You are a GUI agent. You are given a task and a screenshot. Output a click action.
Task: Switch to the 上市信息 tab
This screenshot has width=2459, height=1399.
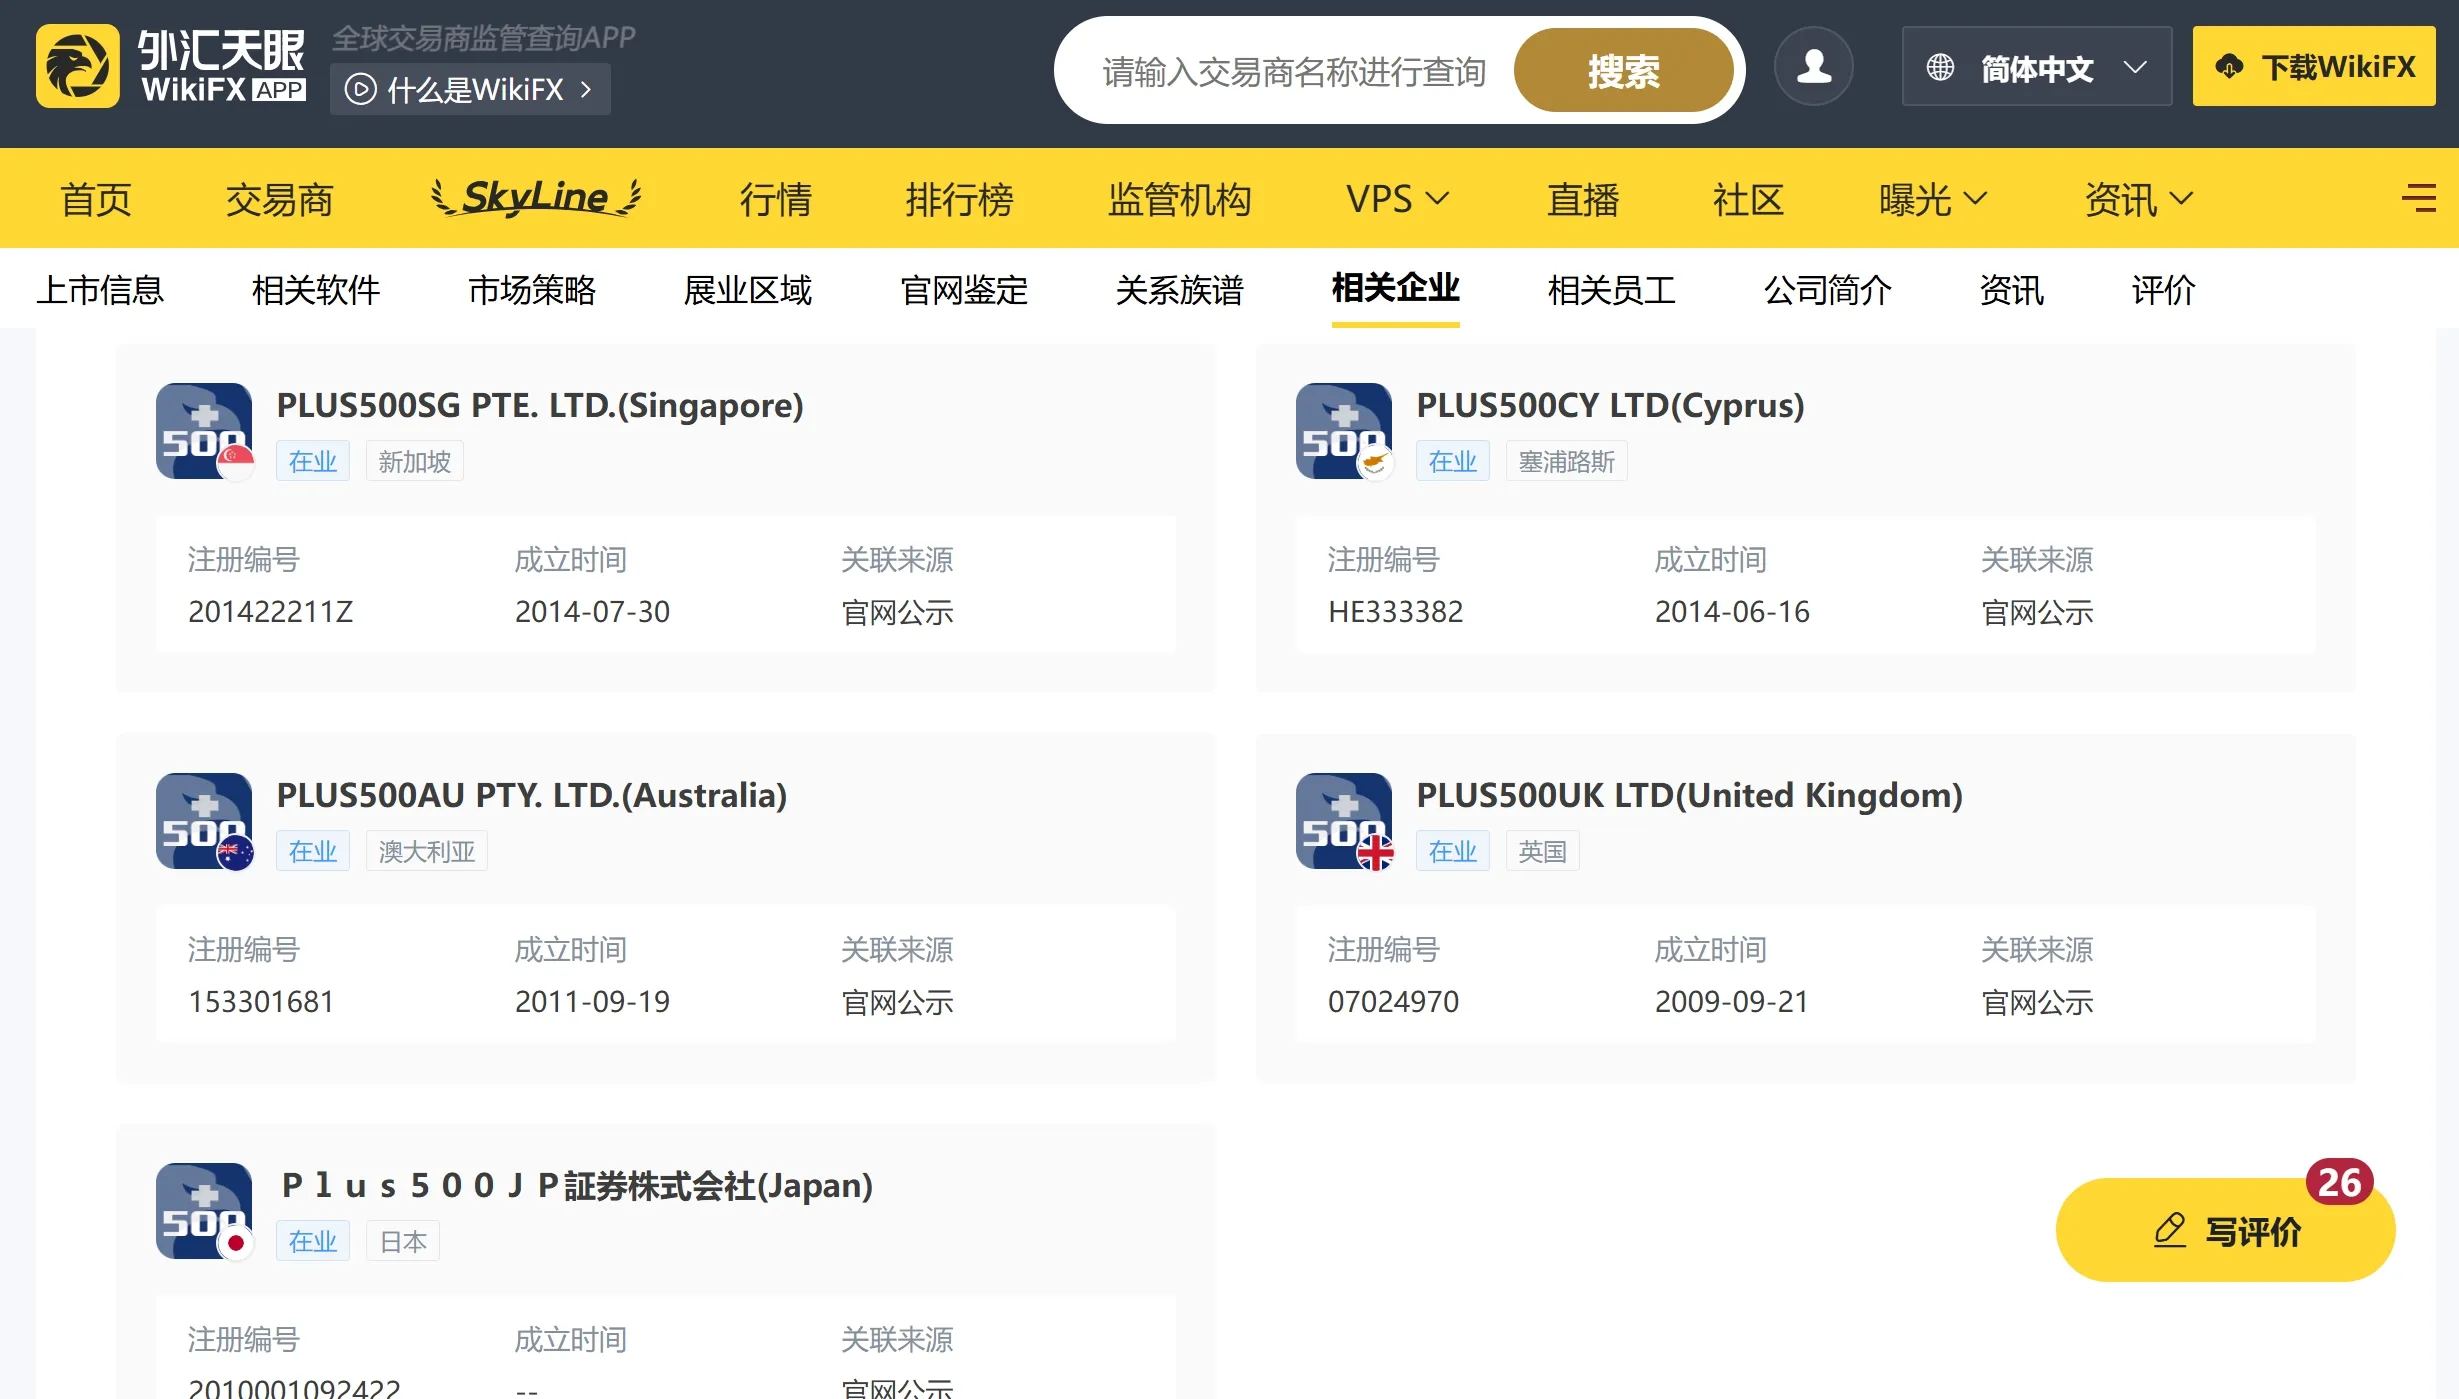pos(100,289)
